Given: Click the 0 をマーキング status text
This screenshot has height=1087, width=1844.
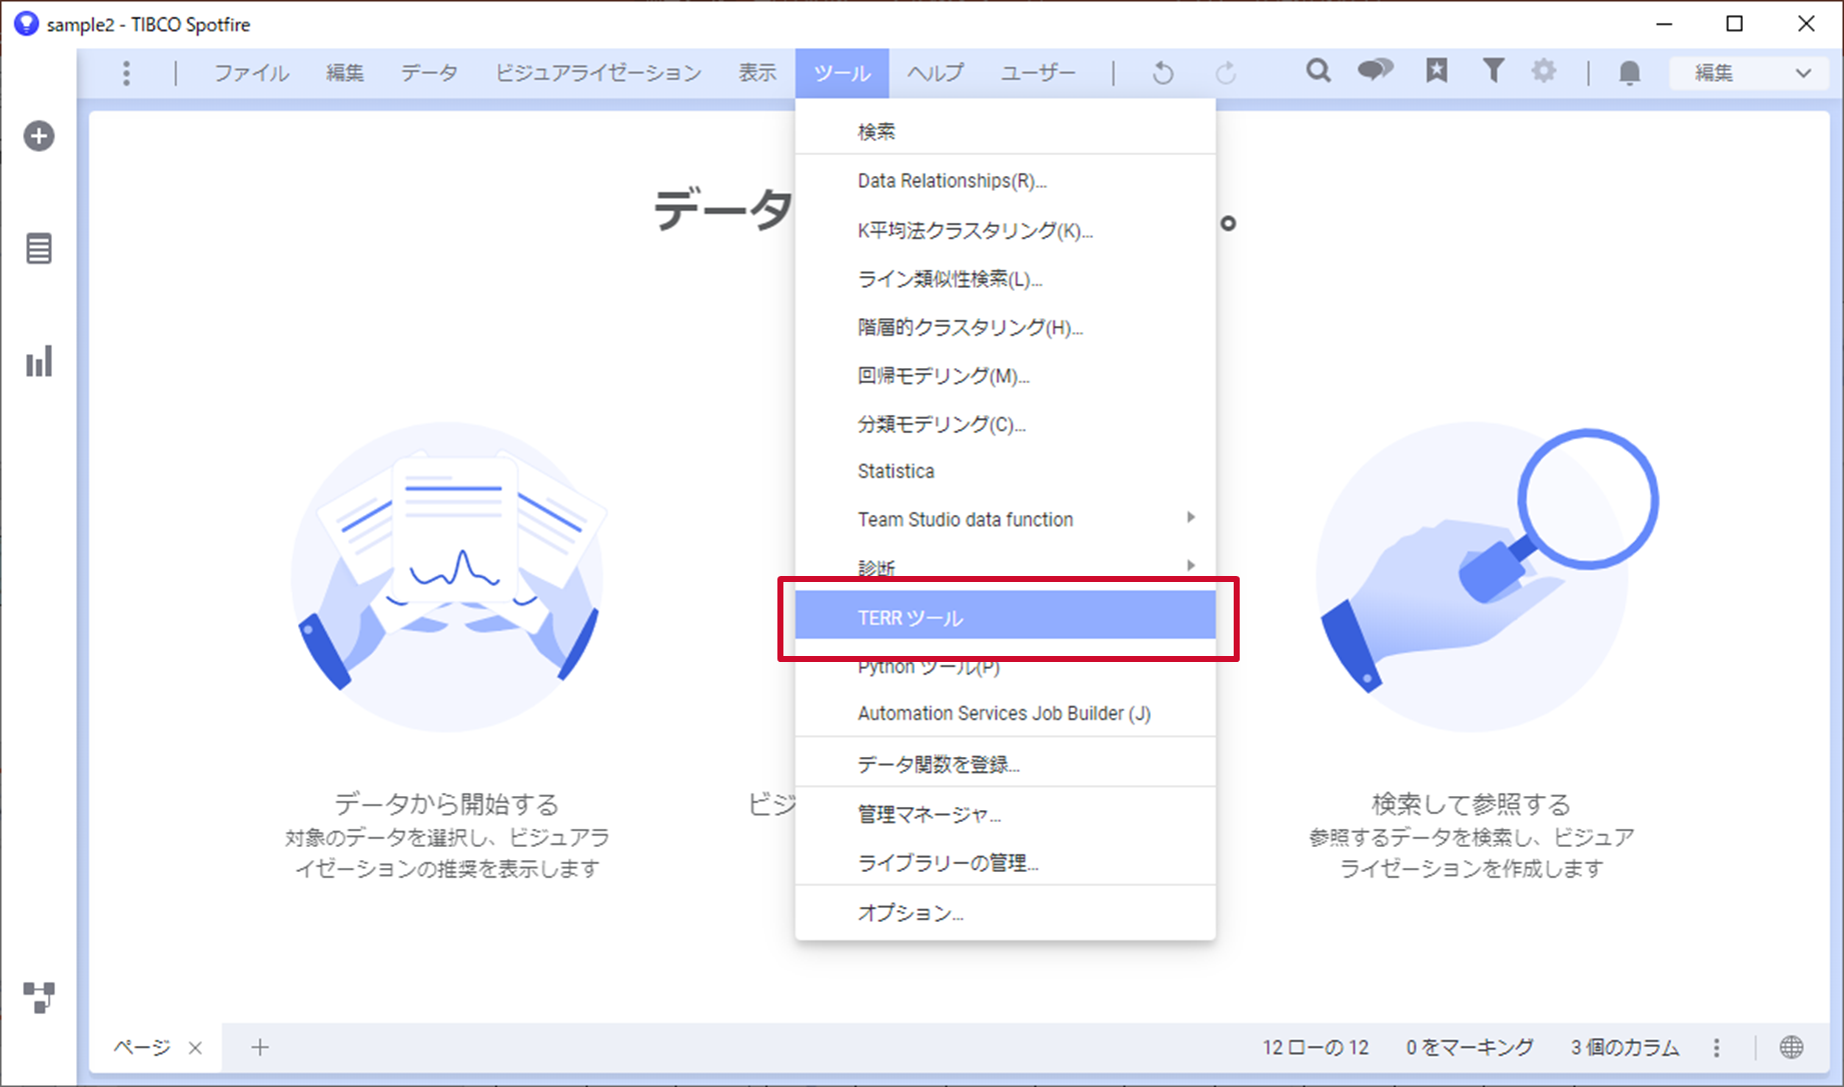Looking at the screenshot, I should click(1469, 1047).
